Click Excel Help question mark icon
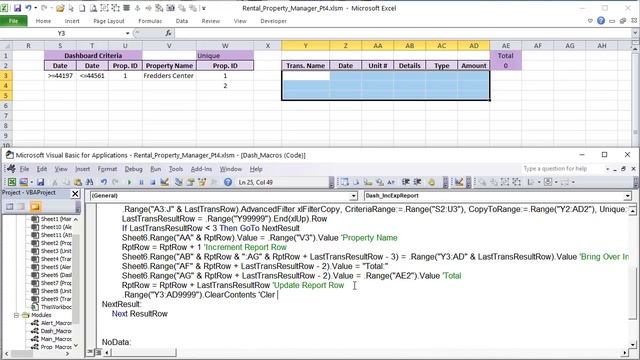The width and height of the screenshot is (640, 360). [601, 20]
